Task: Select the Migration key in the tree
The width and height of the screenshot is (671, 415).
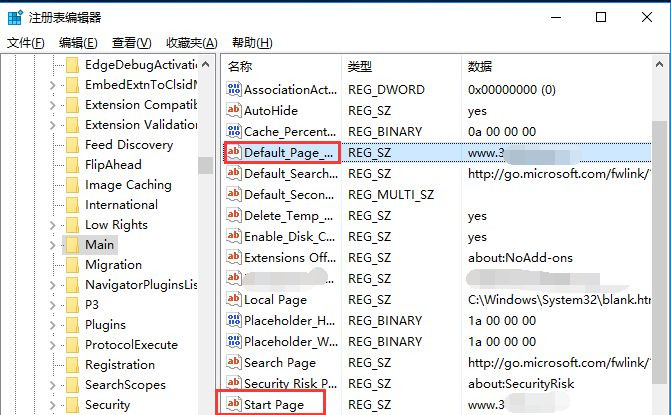Action: pos(113,265)
